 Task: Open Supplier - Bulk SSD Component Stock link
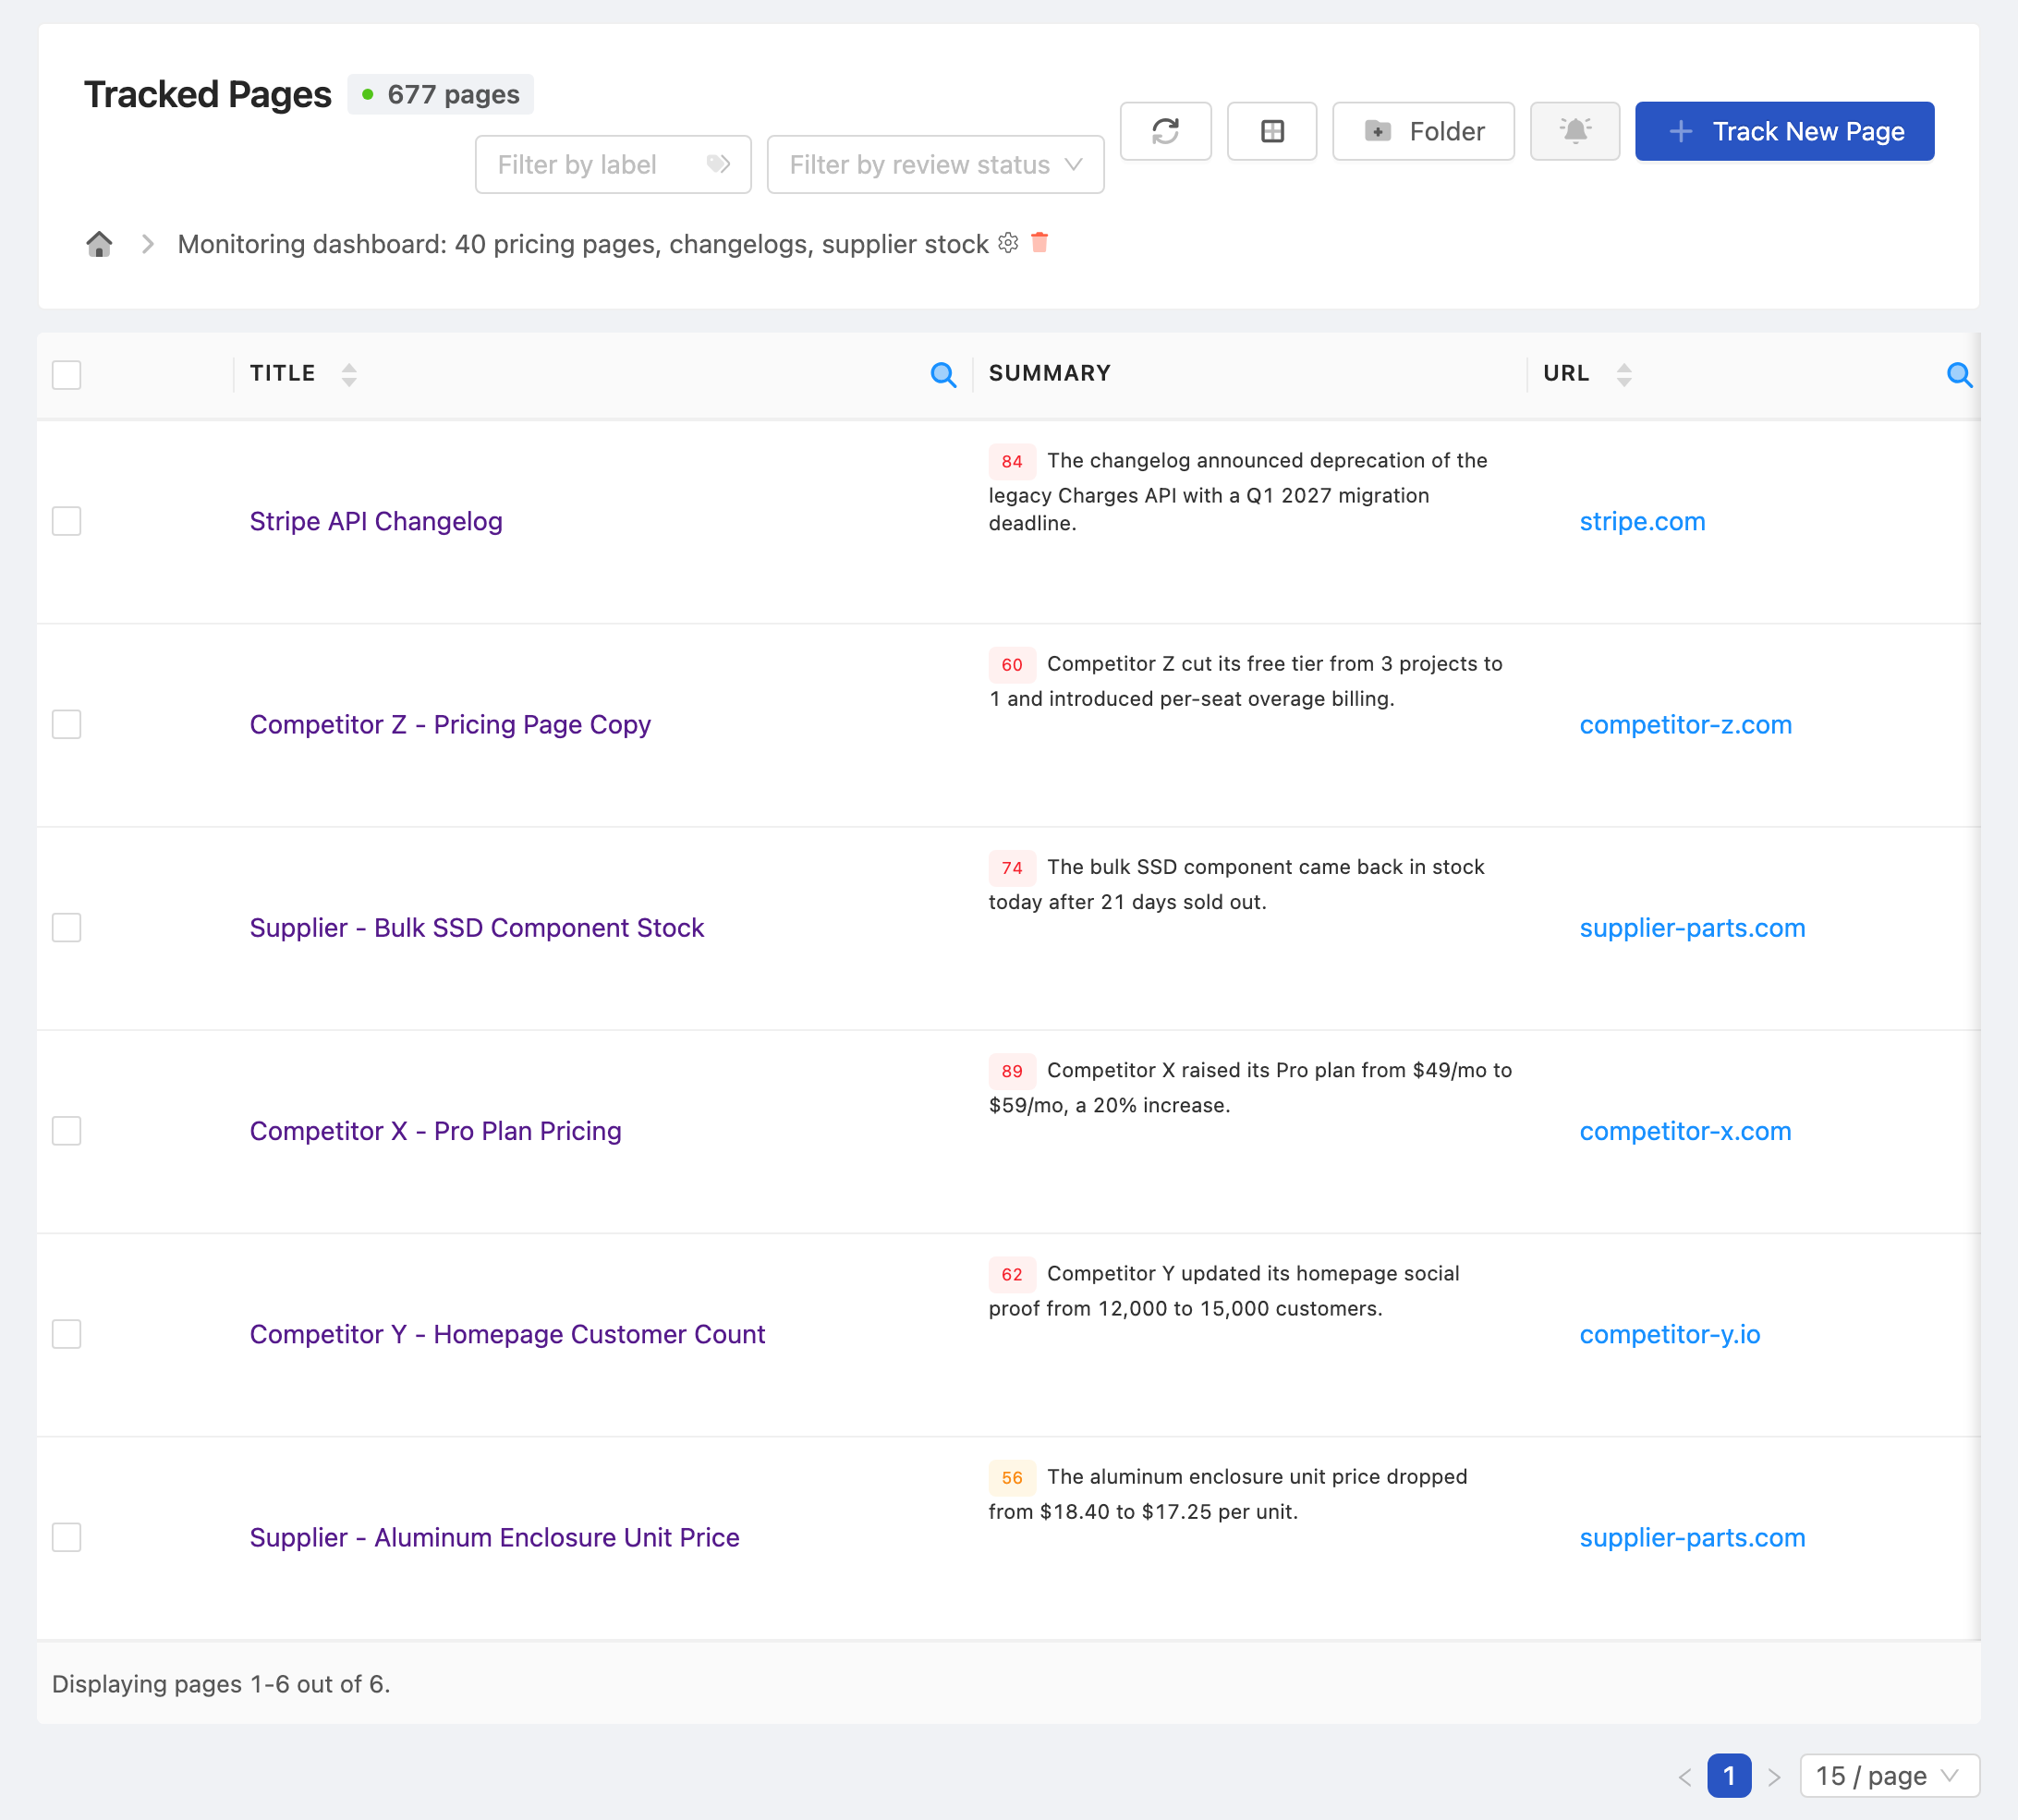477,927
